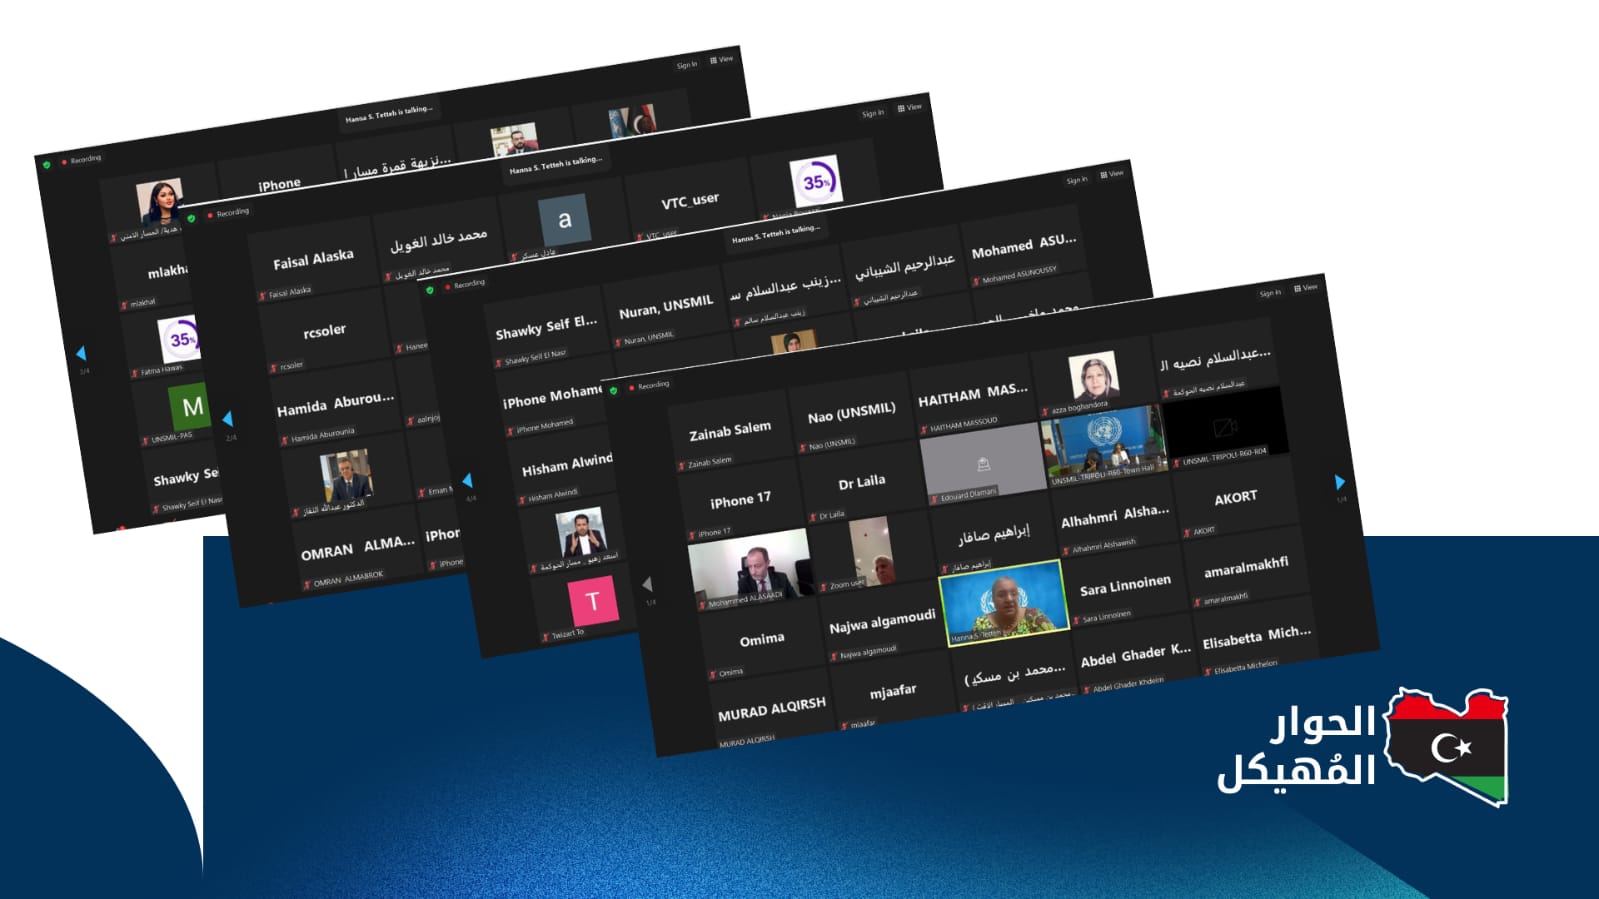1599x899 pixels.
Task: Unmute using the mic icon on Zainab Salem's tile
Action: 681,466
